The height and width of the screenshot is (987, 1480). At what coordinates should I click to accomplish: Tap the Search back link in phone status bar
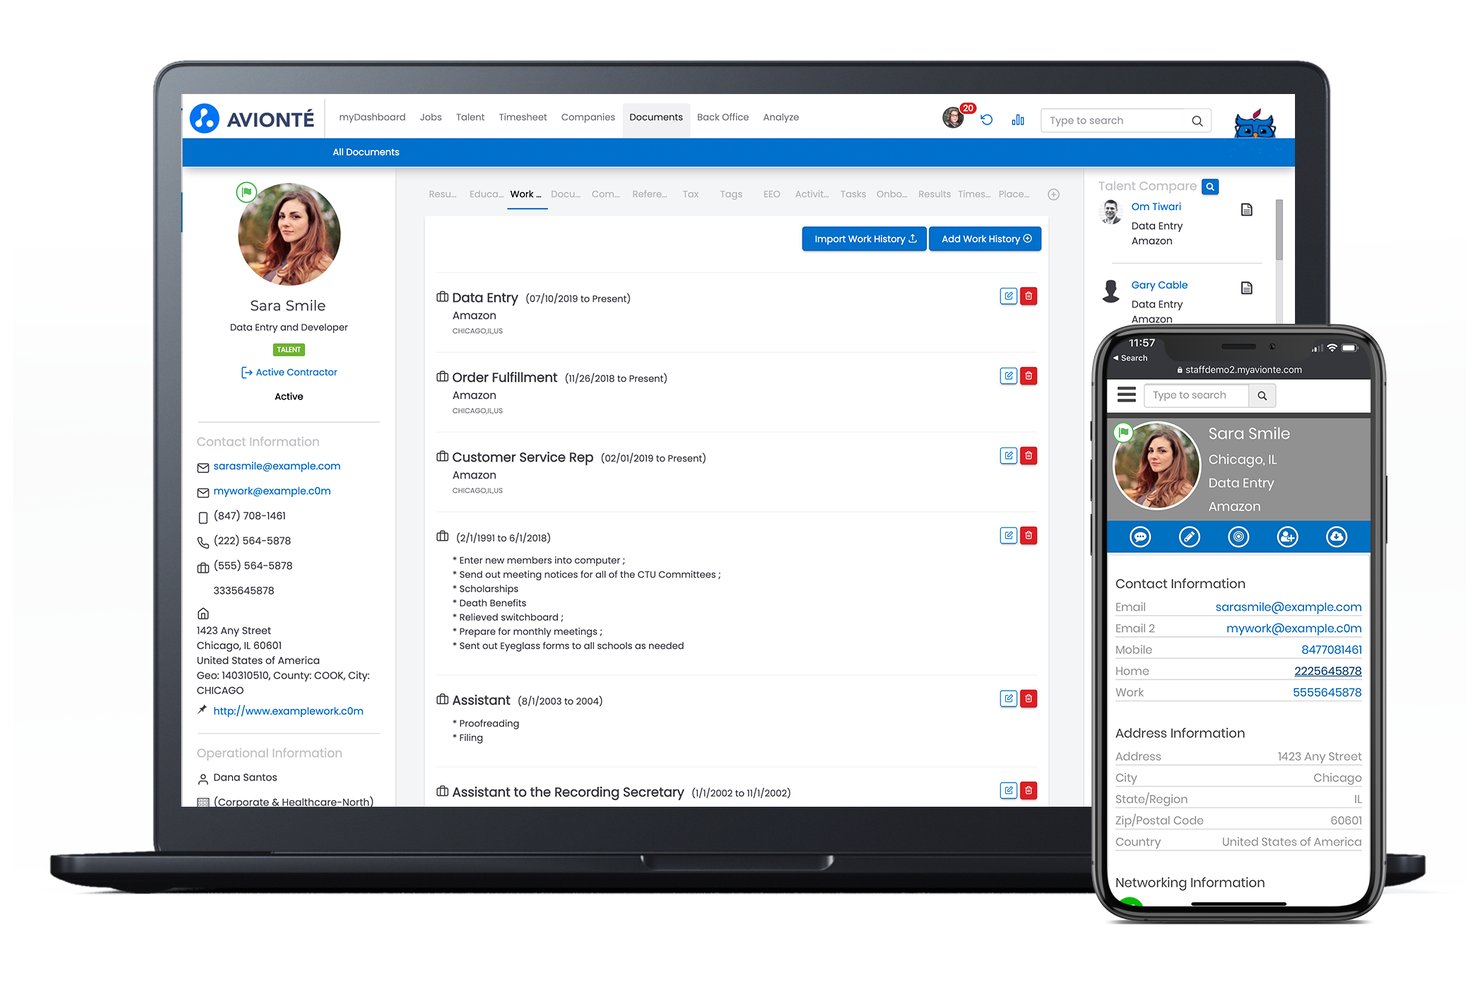tap(1130, 358)
